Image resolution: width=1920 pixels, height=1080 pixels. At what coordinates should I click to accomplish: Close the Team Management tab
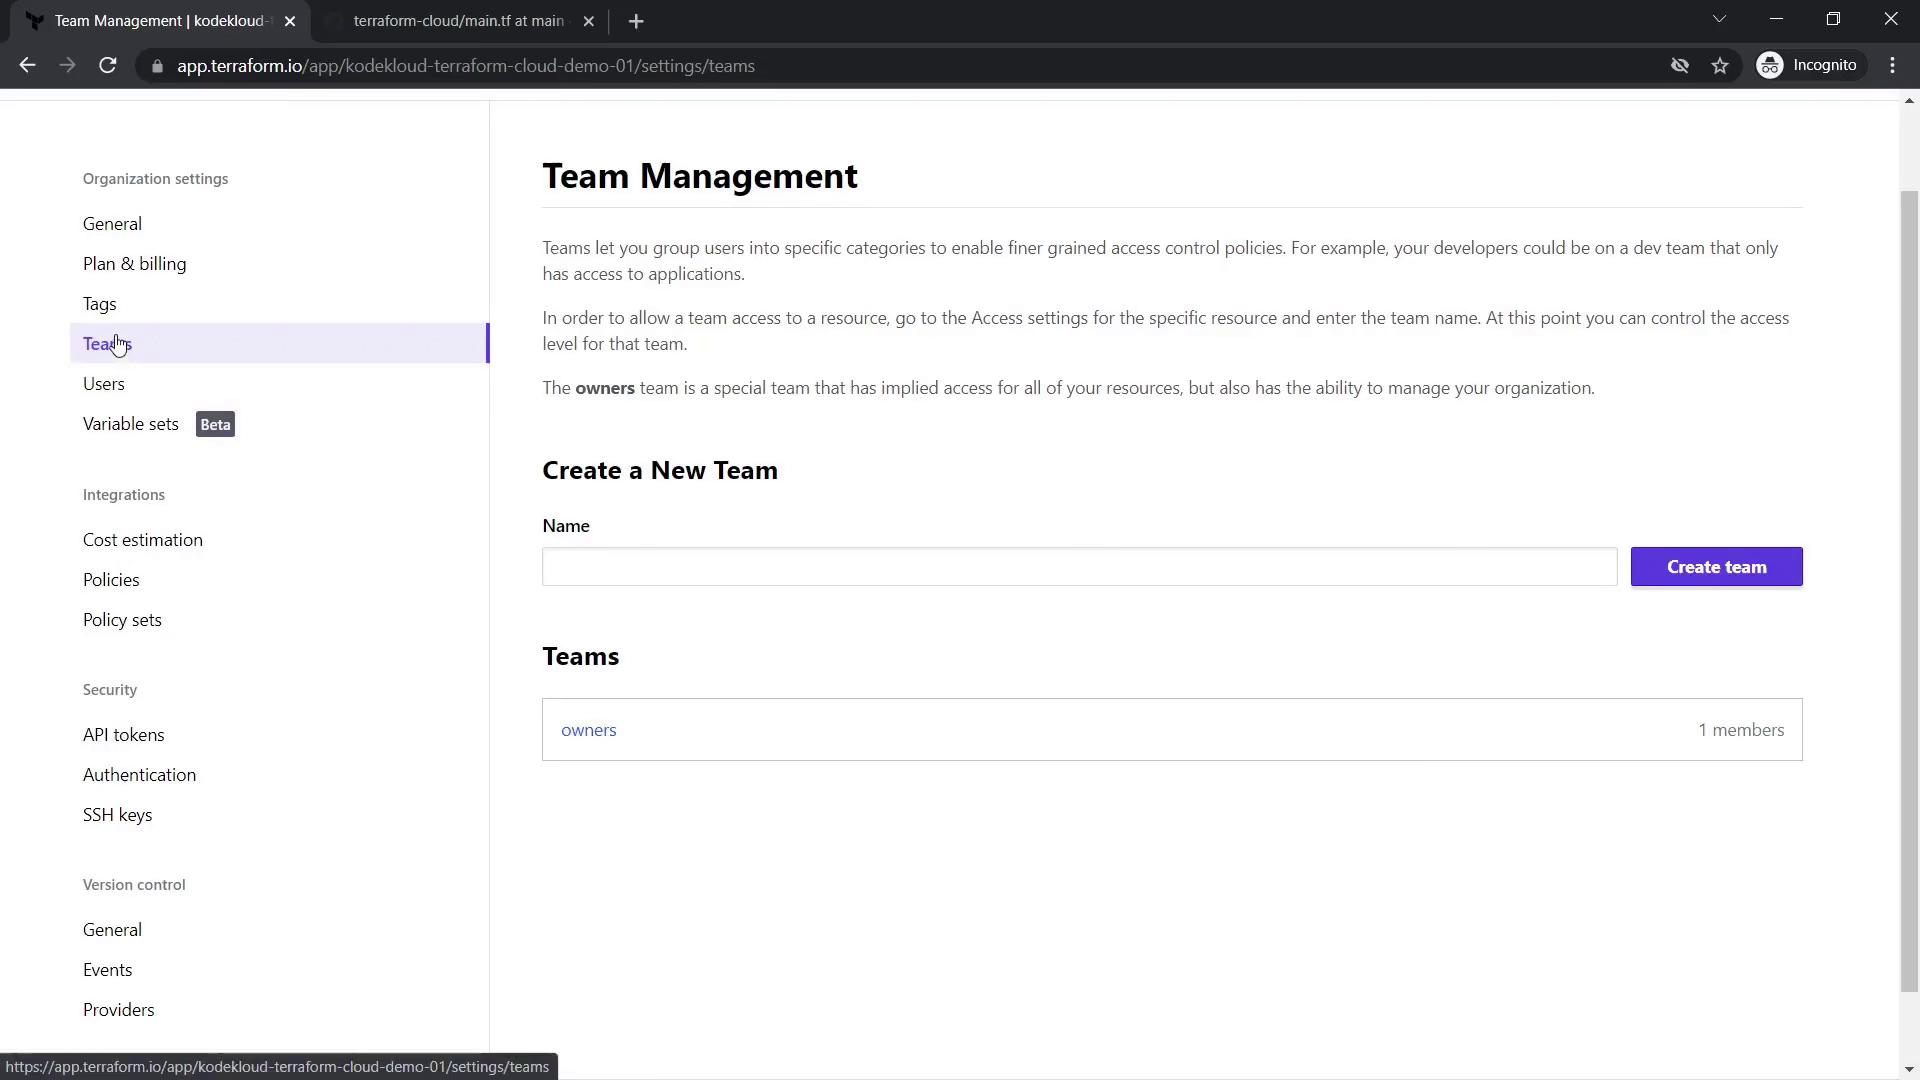click(290, 21)
